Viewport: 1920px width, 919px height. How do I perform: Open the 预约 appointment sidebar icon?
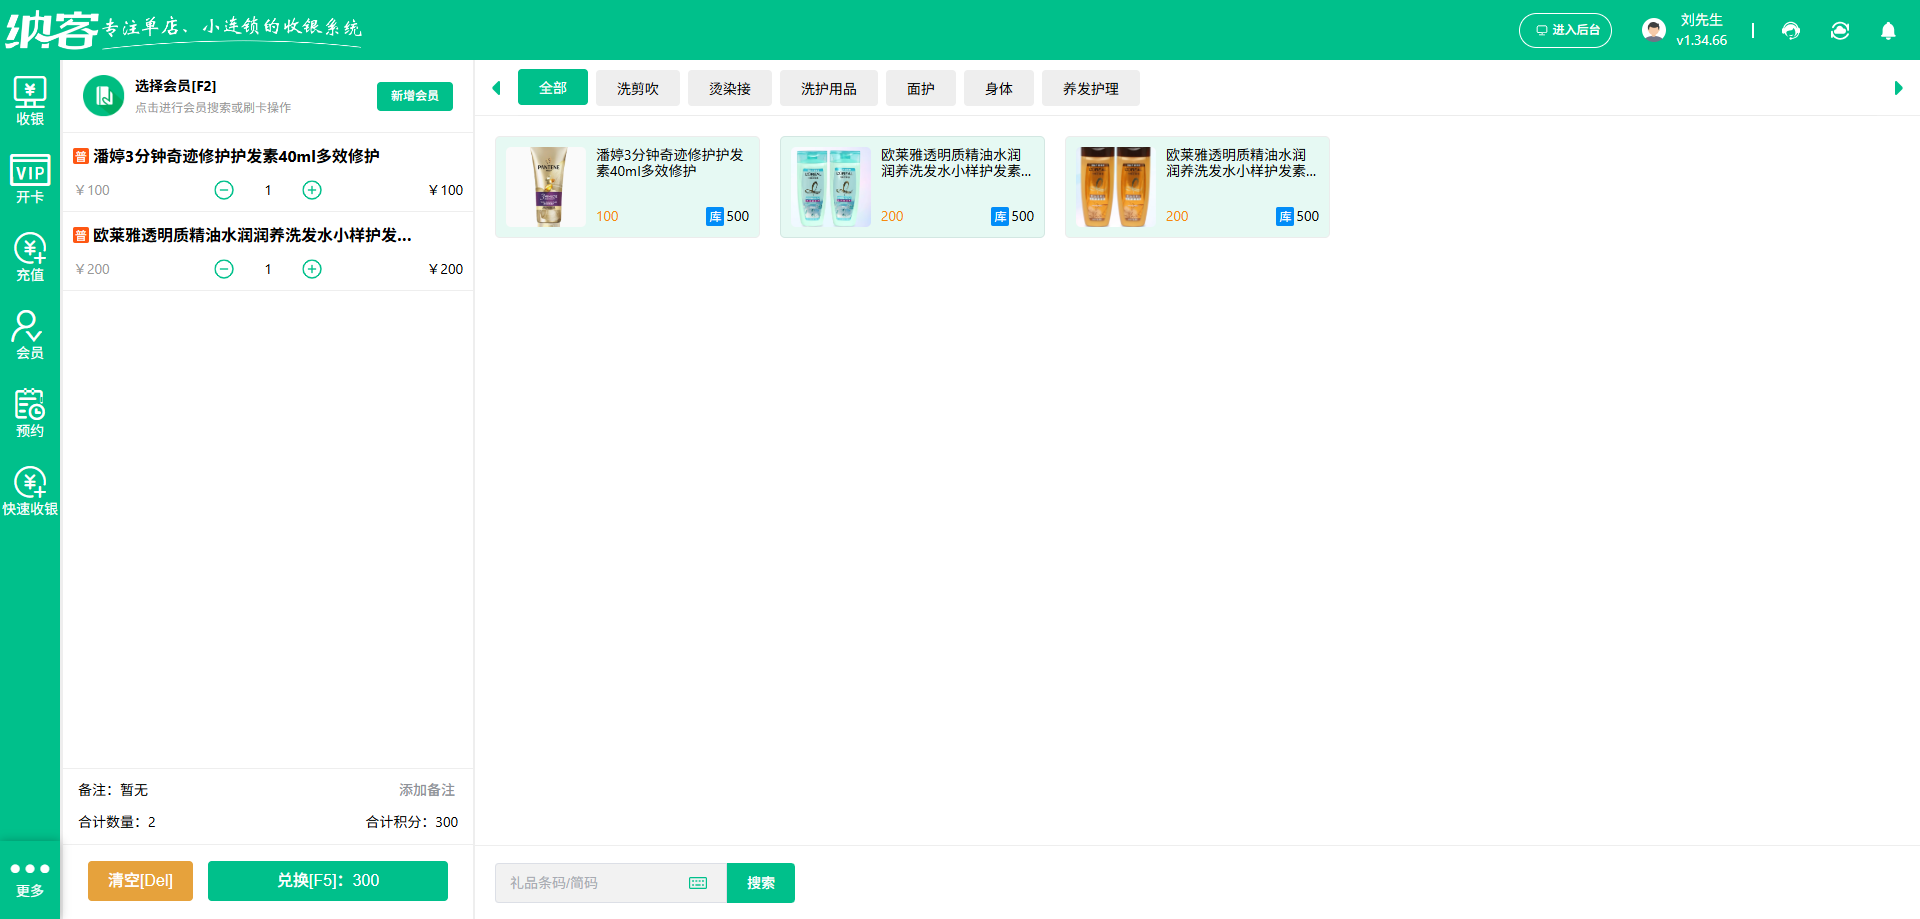point(30,413)
